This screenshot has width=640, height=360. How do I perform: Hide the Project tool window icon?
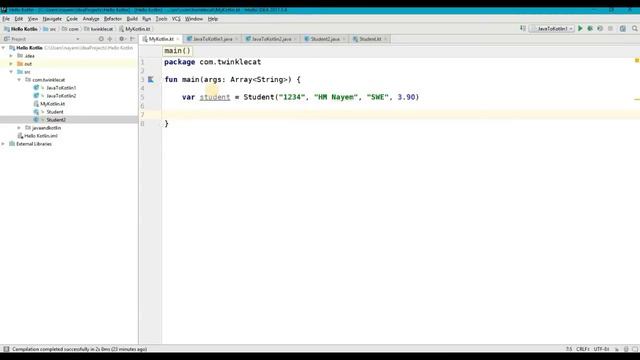pyautogui.click(x=132, y=39)
